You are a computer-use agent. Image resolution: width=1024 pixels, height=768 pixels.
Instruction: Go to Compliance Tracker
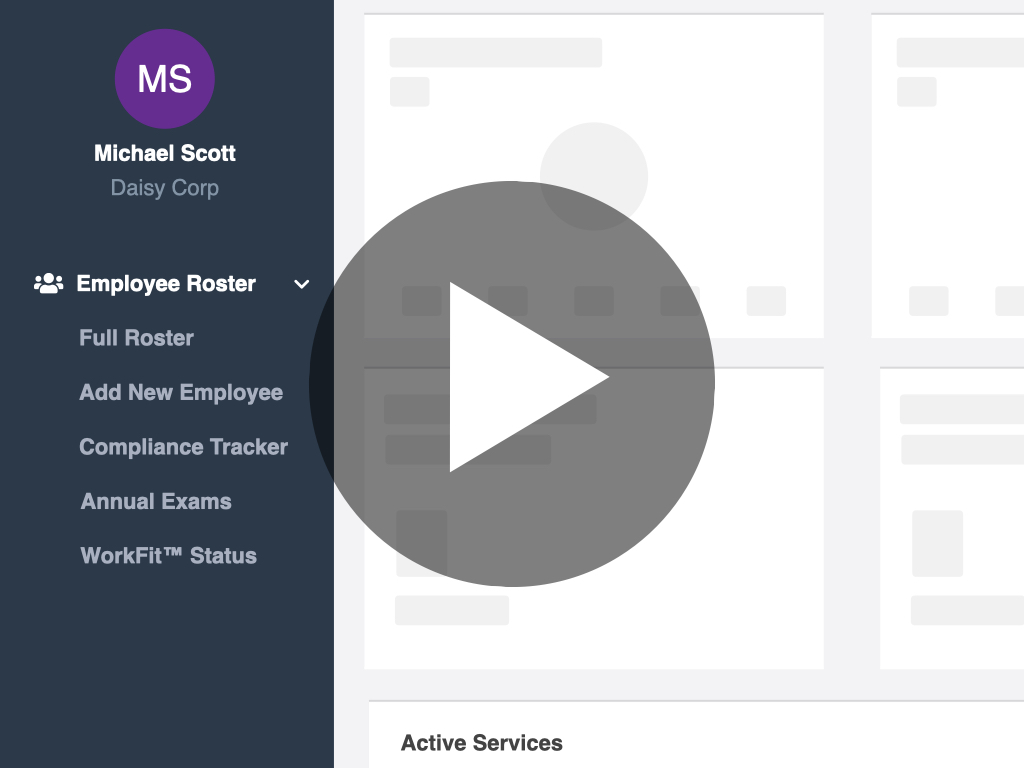click(184, 447)
